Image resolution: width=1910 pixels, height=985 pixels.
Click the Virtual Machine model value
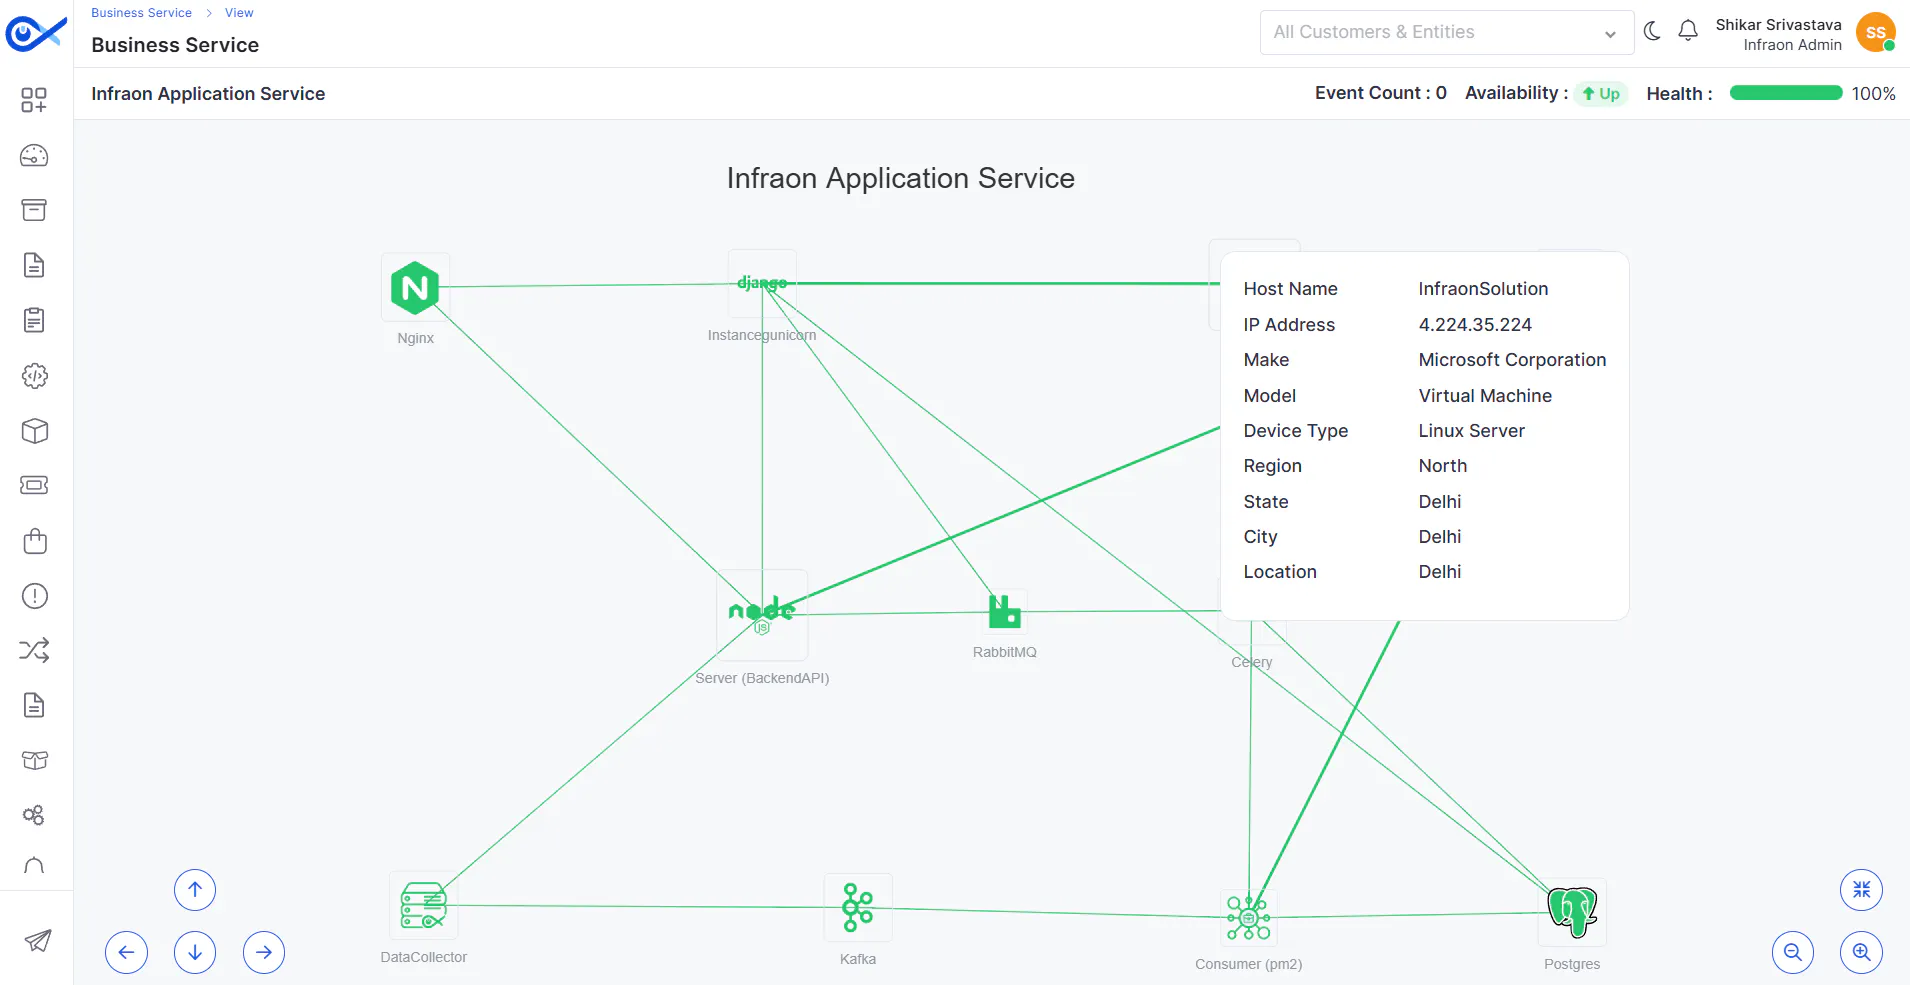pos(1485,395)
